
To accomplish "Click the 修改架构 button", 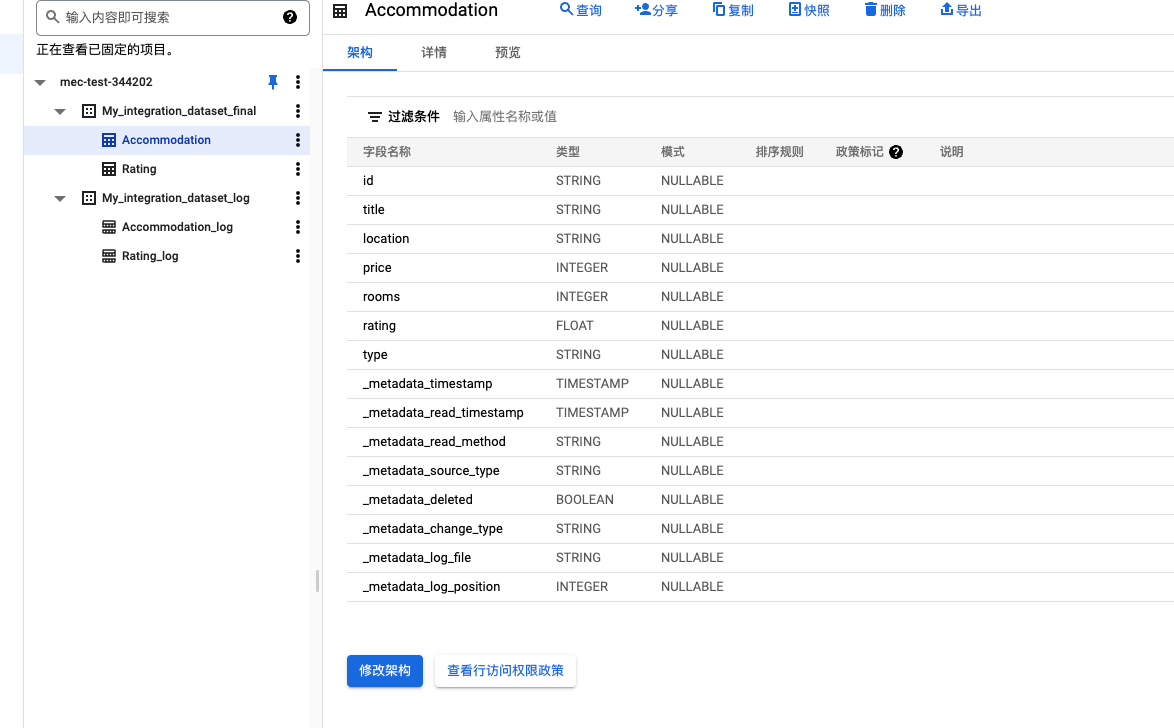I will 385,670.
